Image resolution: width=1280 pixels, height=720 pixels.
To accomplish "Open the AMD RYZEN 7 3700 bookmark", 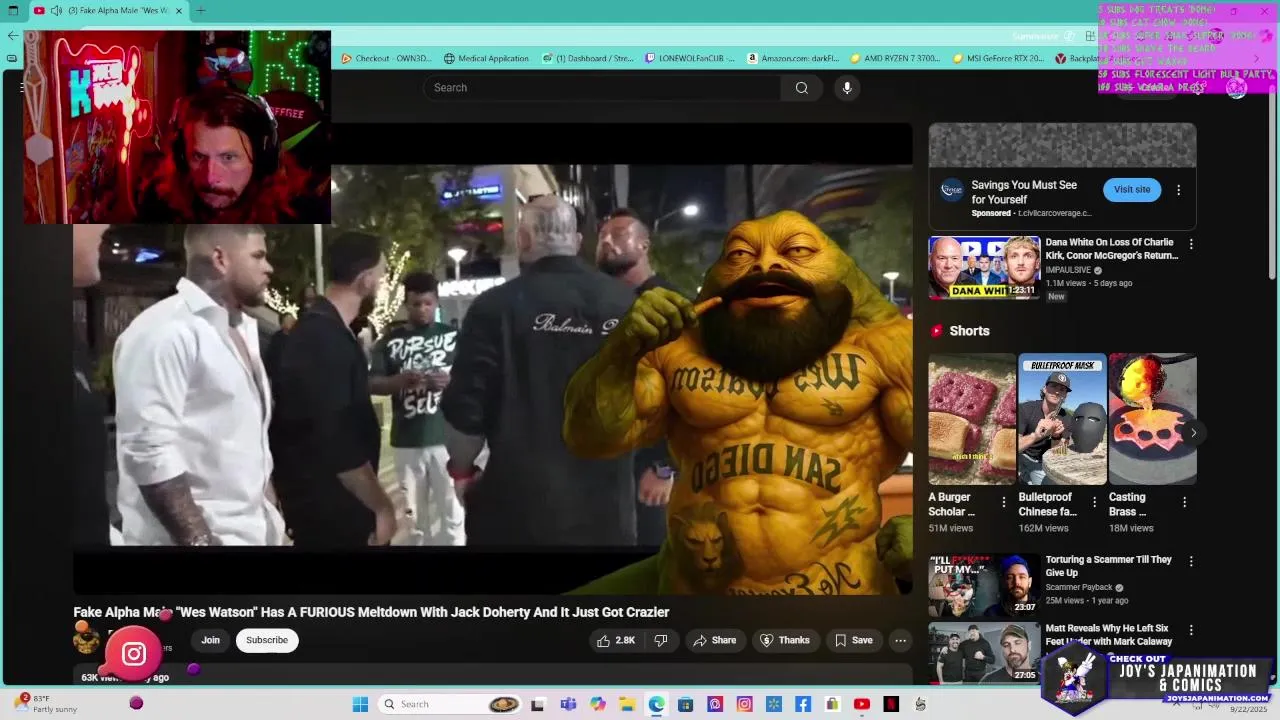I will point(895,58).
